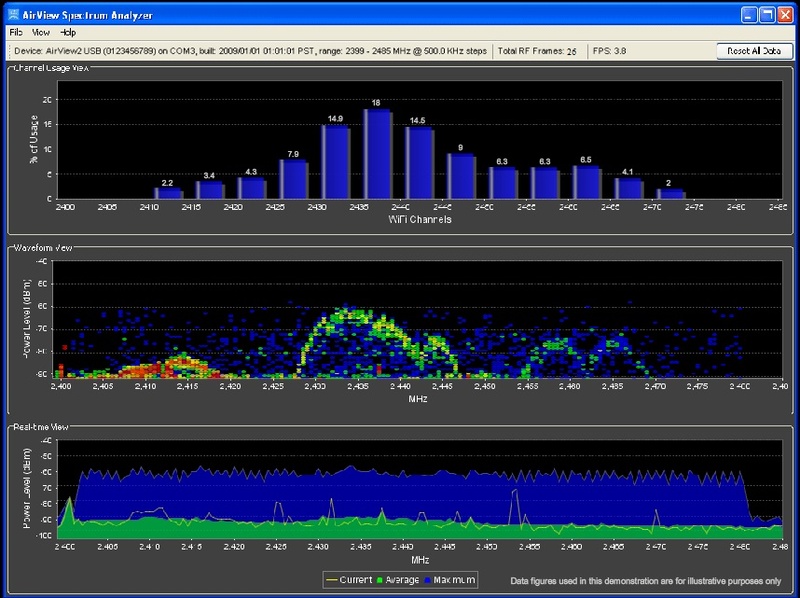Click the device info text in status bar
This screenshot has height=598, width=800.
250,51
